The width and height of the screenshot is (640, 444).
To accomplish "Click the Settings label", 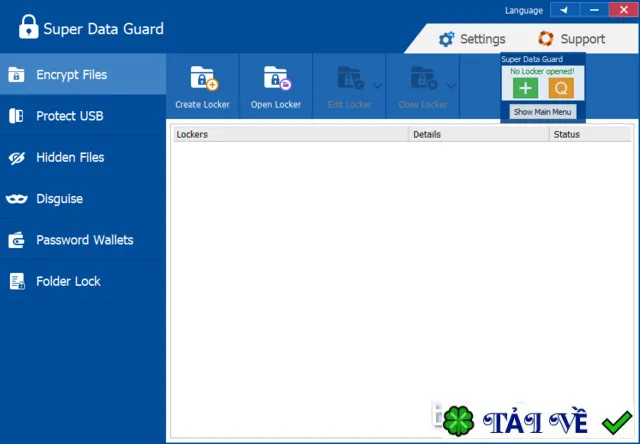I will [482, 39].
